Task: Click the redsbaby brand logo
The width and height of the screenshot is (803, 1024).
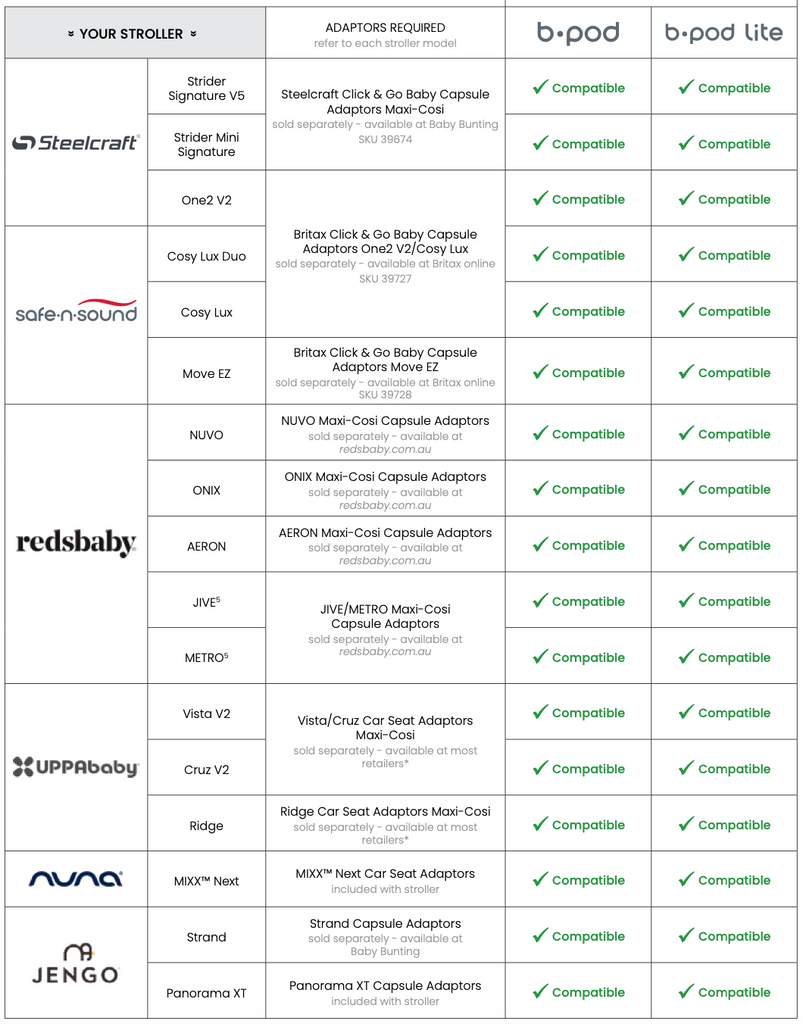Action: pyautogui.click(x=76, y=544)
